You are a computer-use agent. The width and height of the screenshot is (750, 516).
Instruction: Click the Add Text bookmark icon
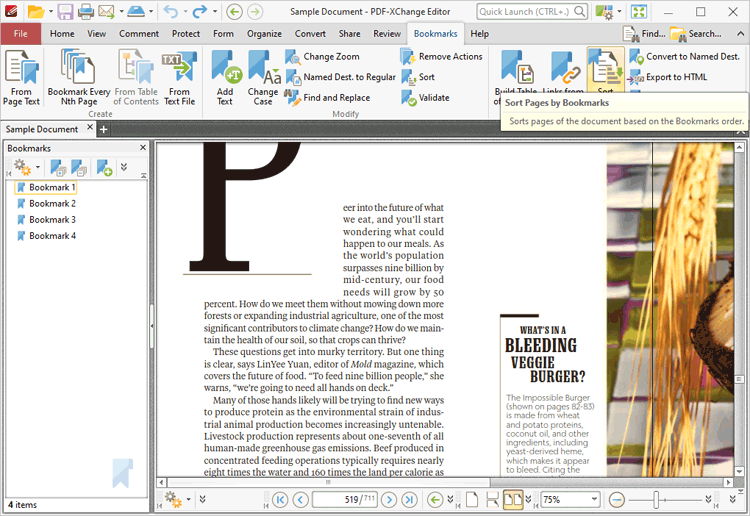coord(224,77)
